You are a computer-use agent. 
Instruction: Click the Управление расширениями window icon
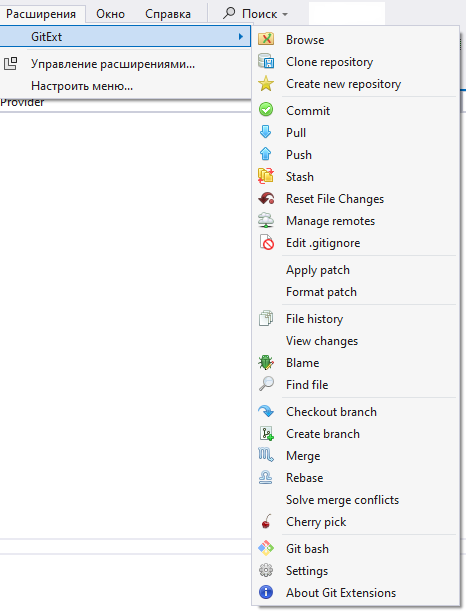click(11, 64)
